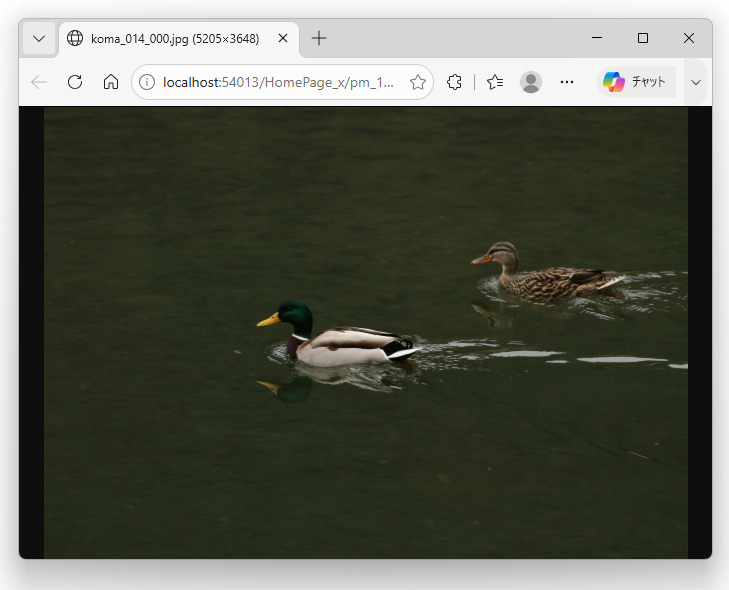Go back with the back arrow
Screen dimensions: 729x590
(x=39, y=82)
